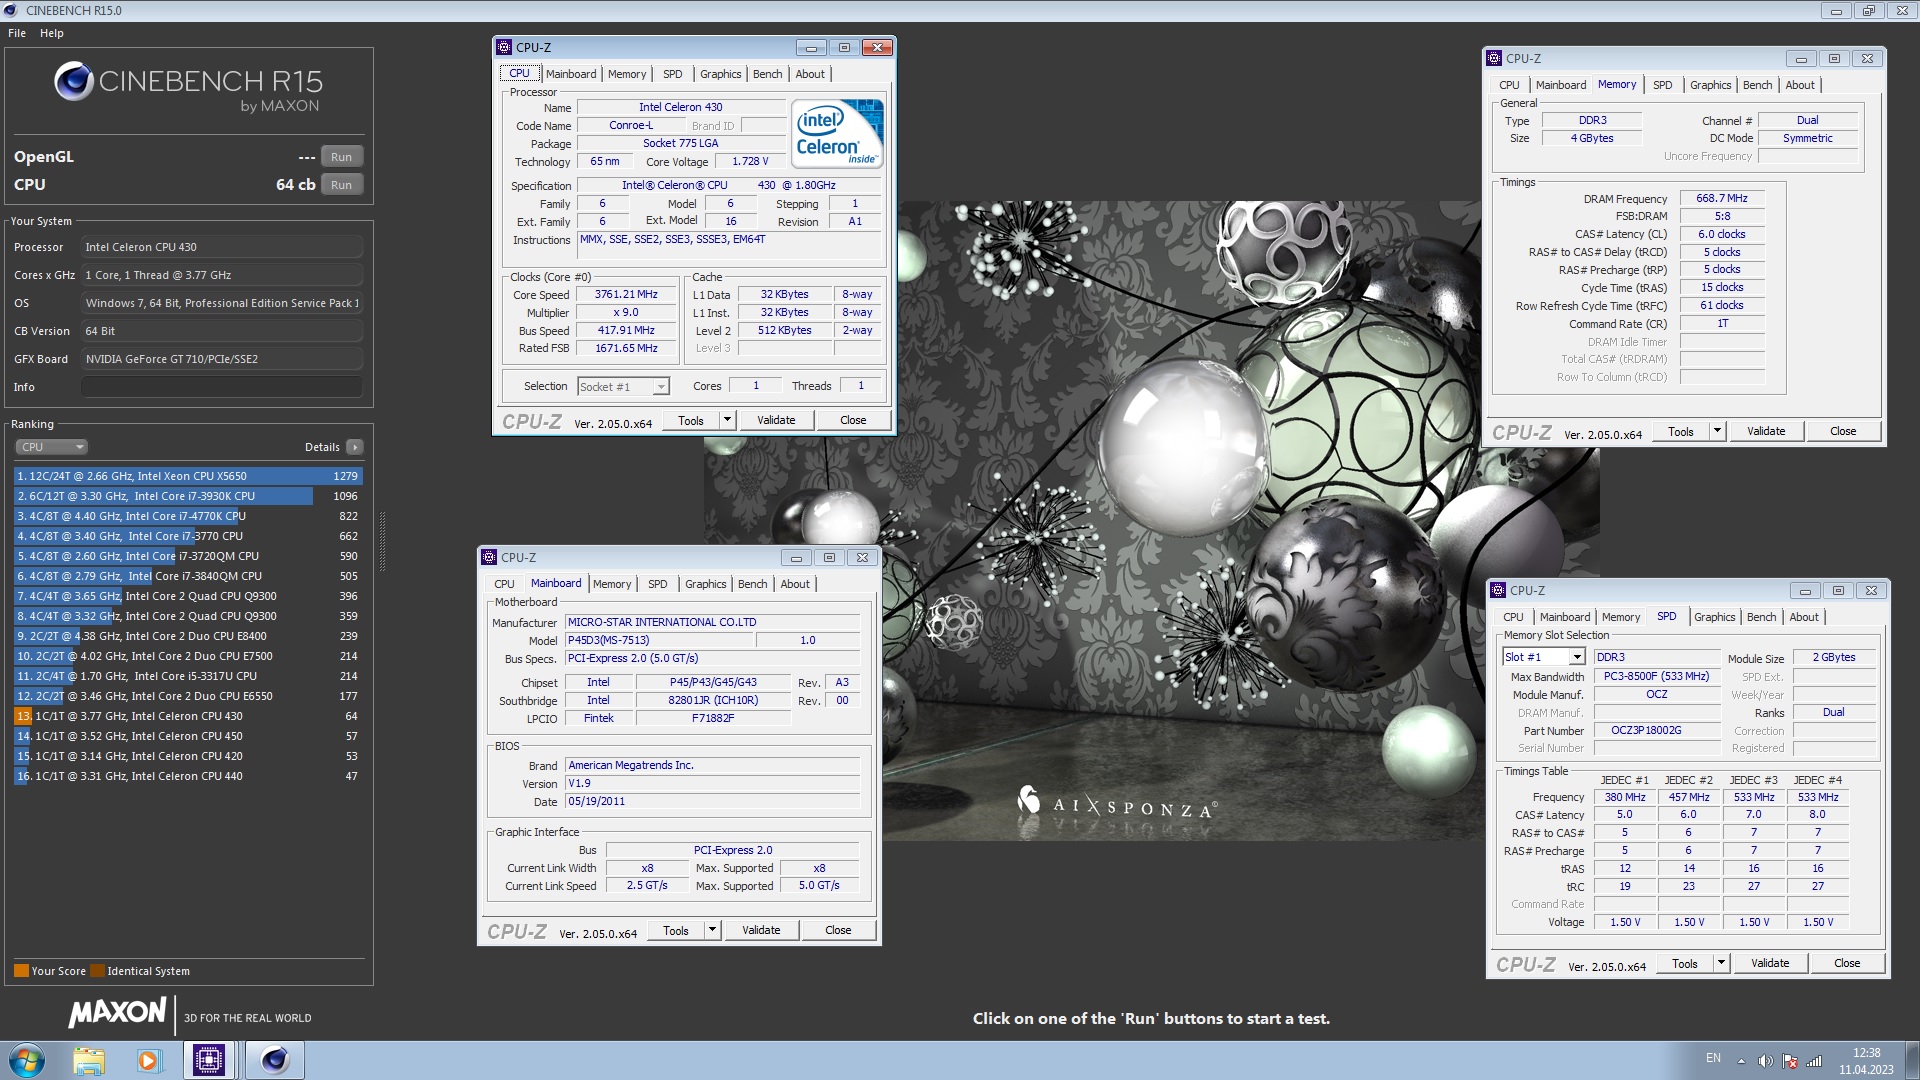The width and height of the screenshot is (1920, 1080).
Task: Open the Ranking CPU dropdown
Action: click(52, 447)
